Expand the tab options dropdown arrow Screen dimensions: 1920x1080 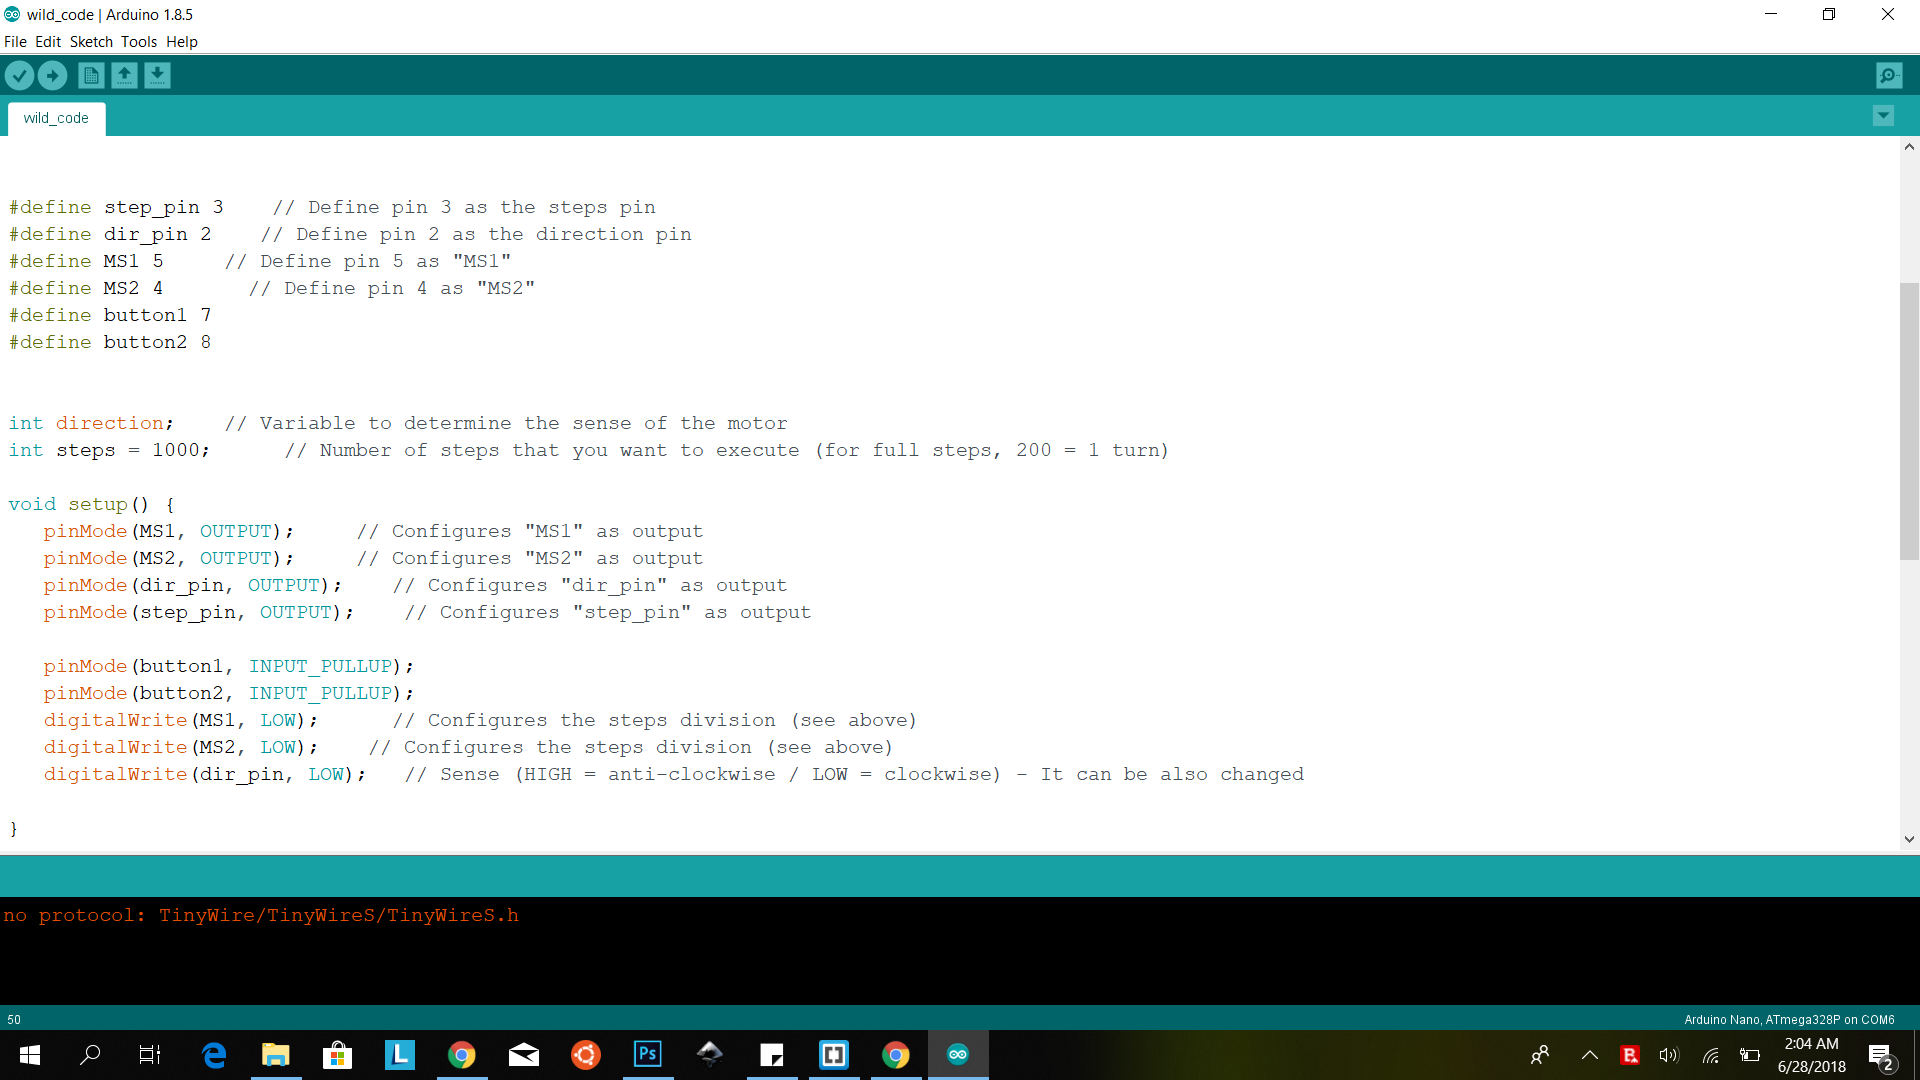[x=1883, y=116]
